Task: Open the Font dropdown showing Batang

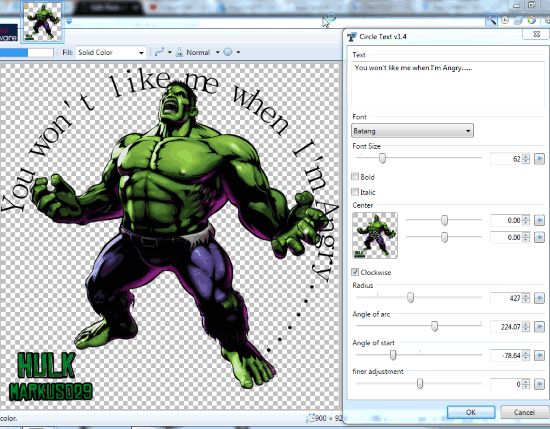Action: [x=412, y=131]
